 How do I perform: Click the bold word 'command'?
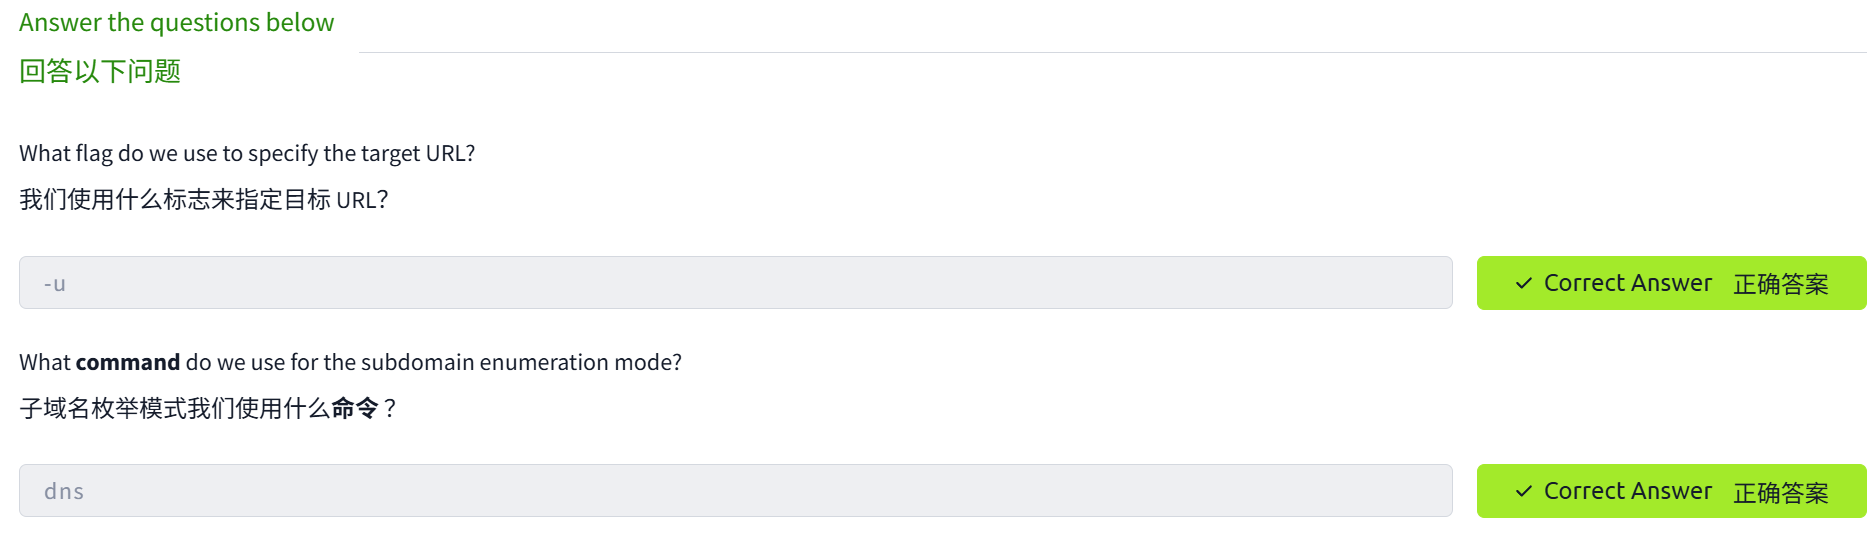coord(128,362)
